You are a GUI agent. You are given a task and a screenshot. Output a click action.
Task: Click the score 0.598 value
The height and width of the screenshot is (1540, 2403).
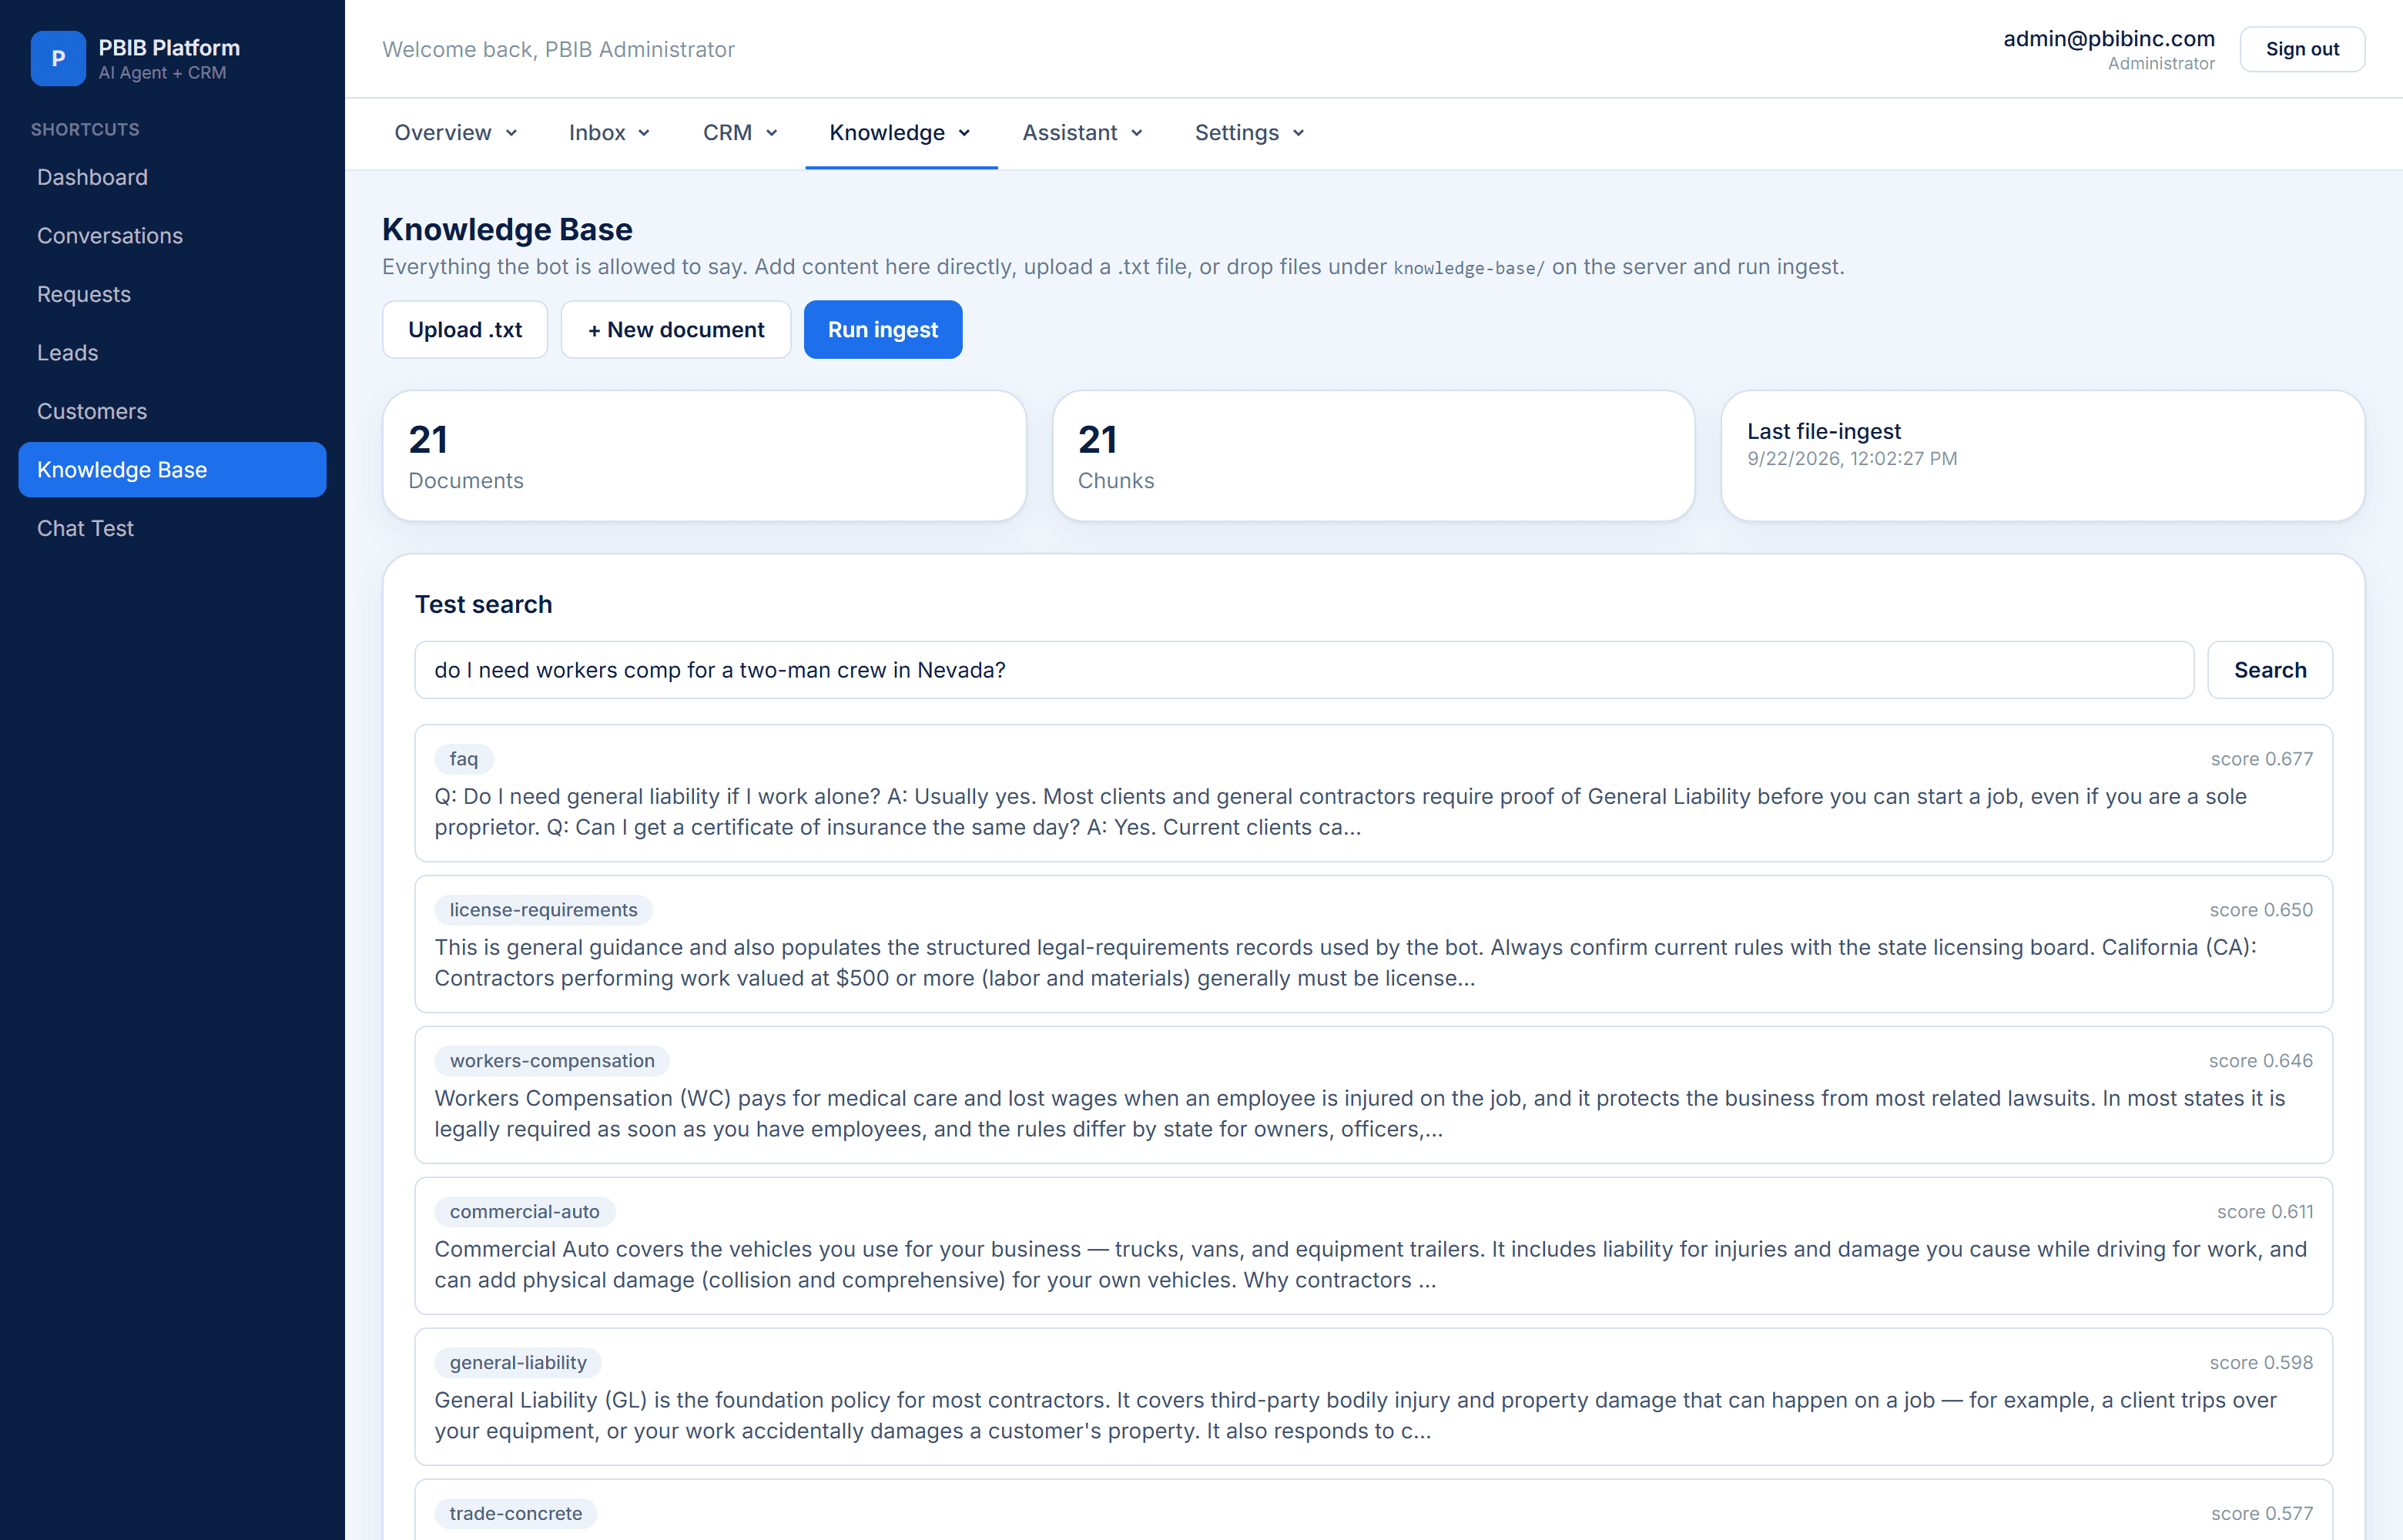coord(2261,1363)
